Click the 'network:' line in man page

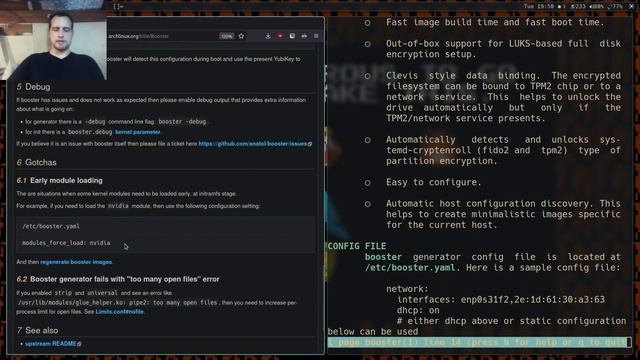pos(407,289)
